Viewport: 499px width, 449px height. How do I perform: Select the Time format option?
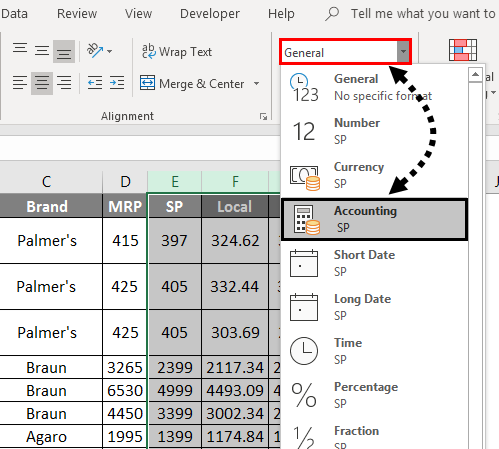374,351
